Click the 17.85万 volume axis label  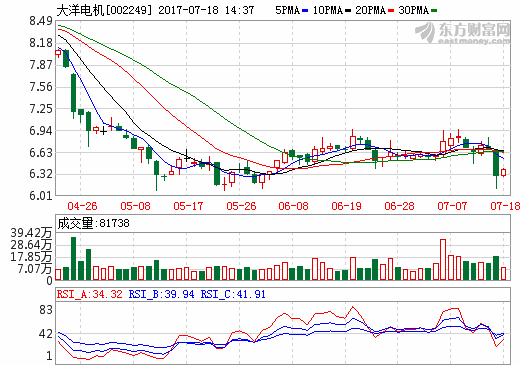coord(31,257)
